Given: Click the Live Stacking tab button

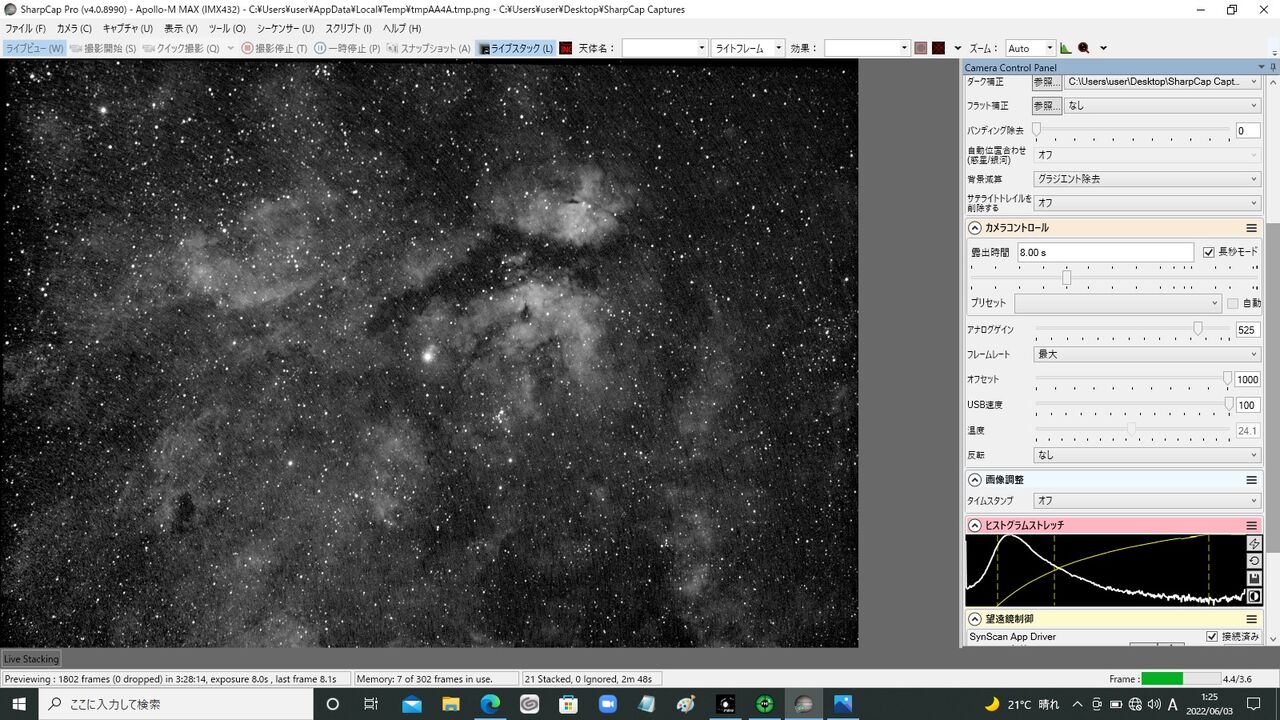Looking at the screenshot, I should [31, 659].
